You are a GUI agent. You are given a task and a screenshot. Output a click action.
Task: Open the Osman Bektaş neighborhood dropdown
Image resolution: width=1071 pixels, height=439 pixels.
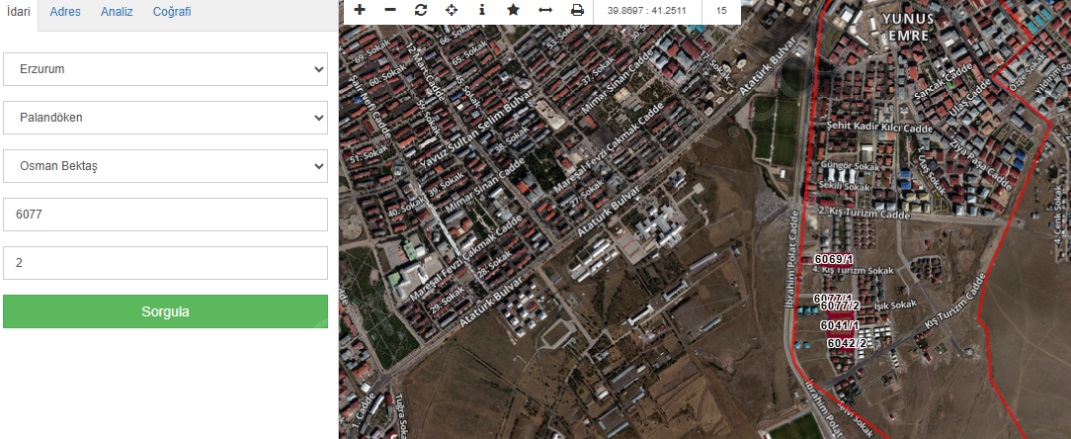pyautogui.click(x=166, y=166)
